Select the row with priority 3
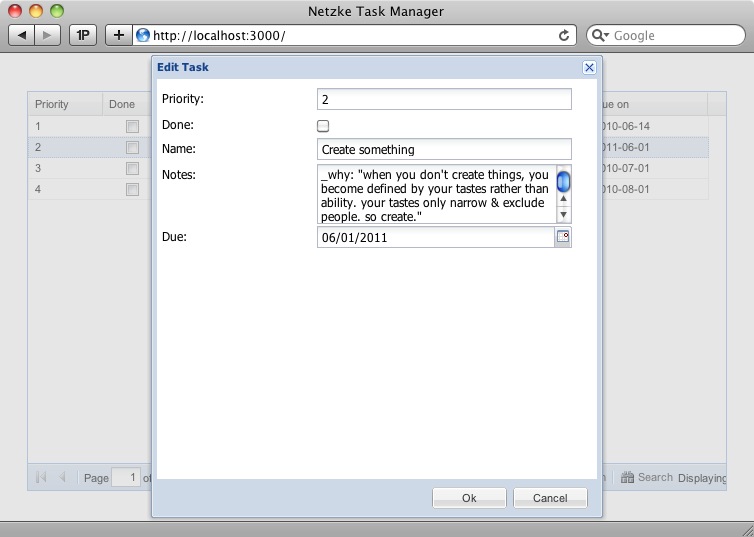 pyautogui.click(x=90, y=168)
